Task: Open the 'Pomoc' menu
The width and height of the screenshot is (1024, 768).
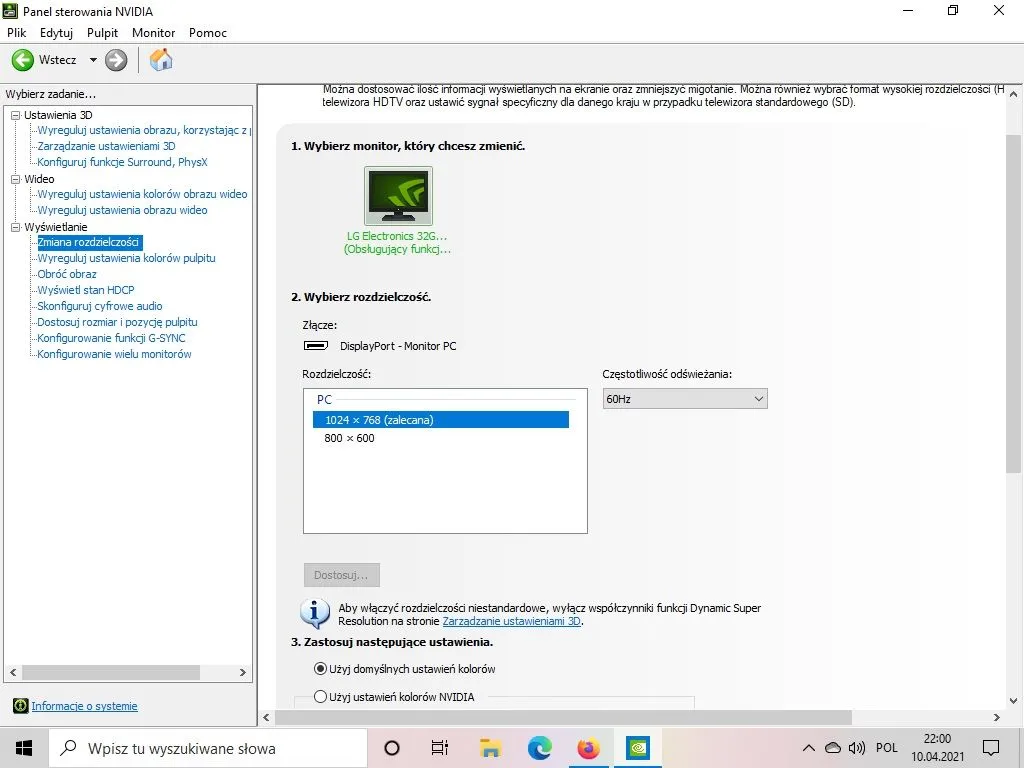Action: 208,33
